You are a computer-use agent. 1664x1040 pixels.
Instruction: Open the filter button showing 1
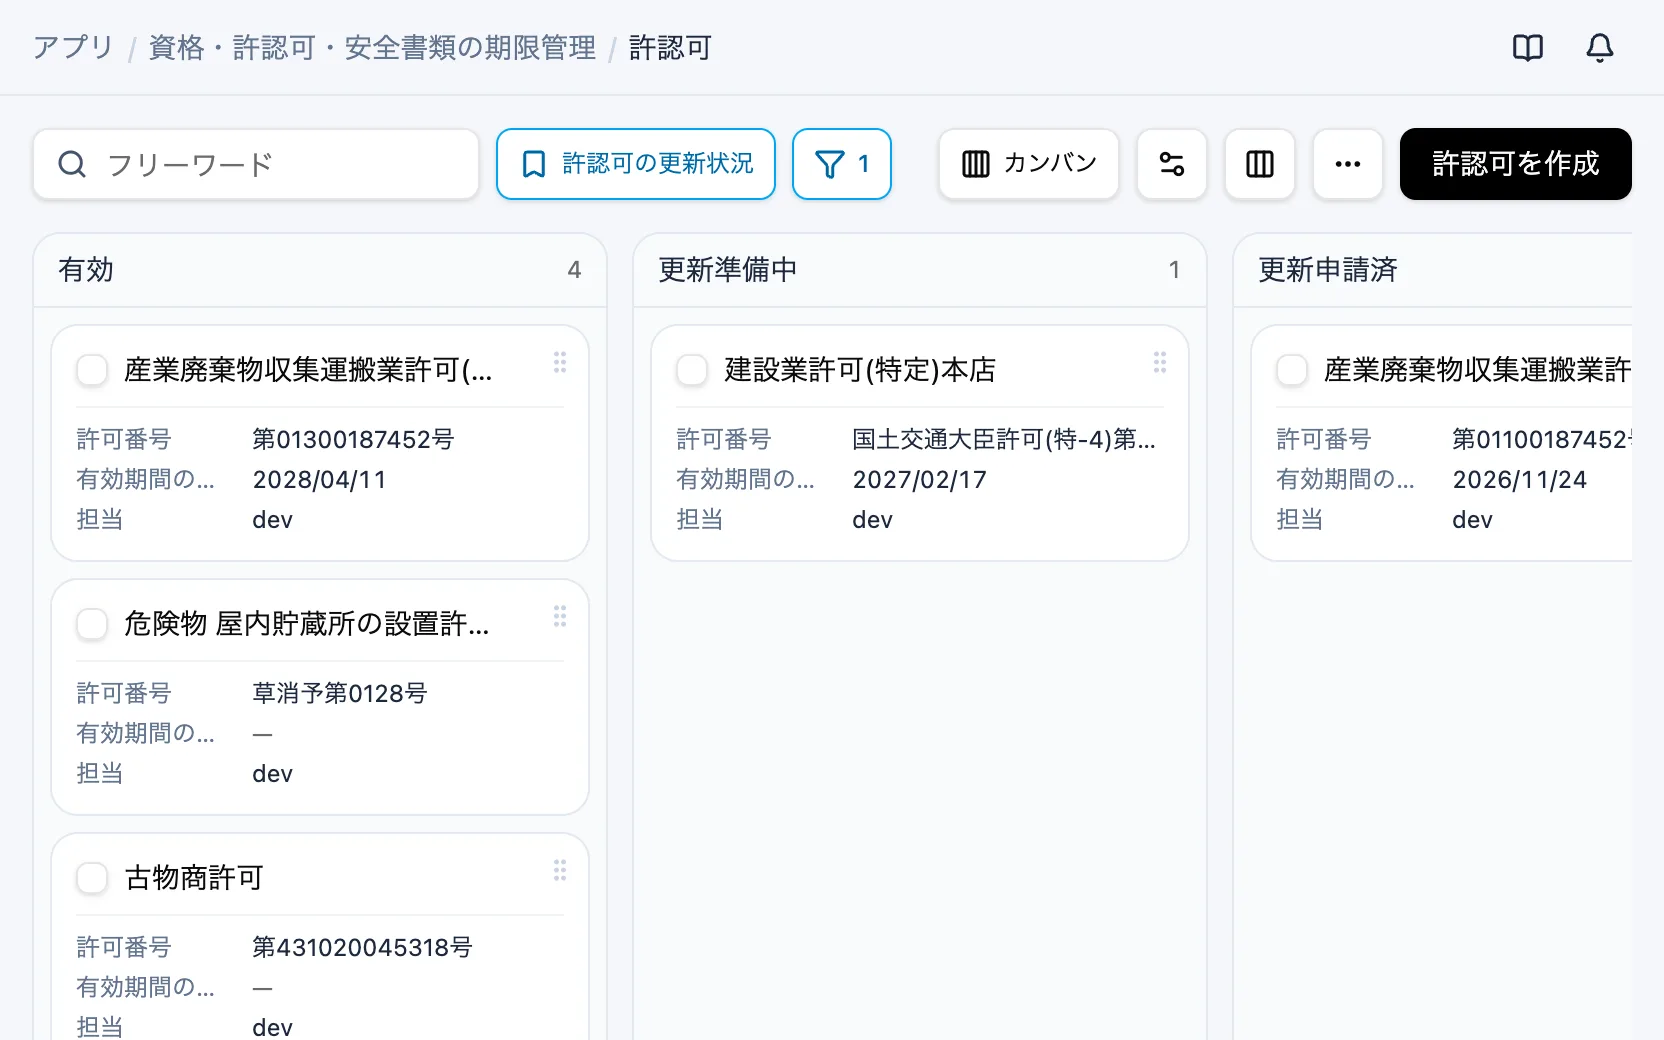point(842,164)
